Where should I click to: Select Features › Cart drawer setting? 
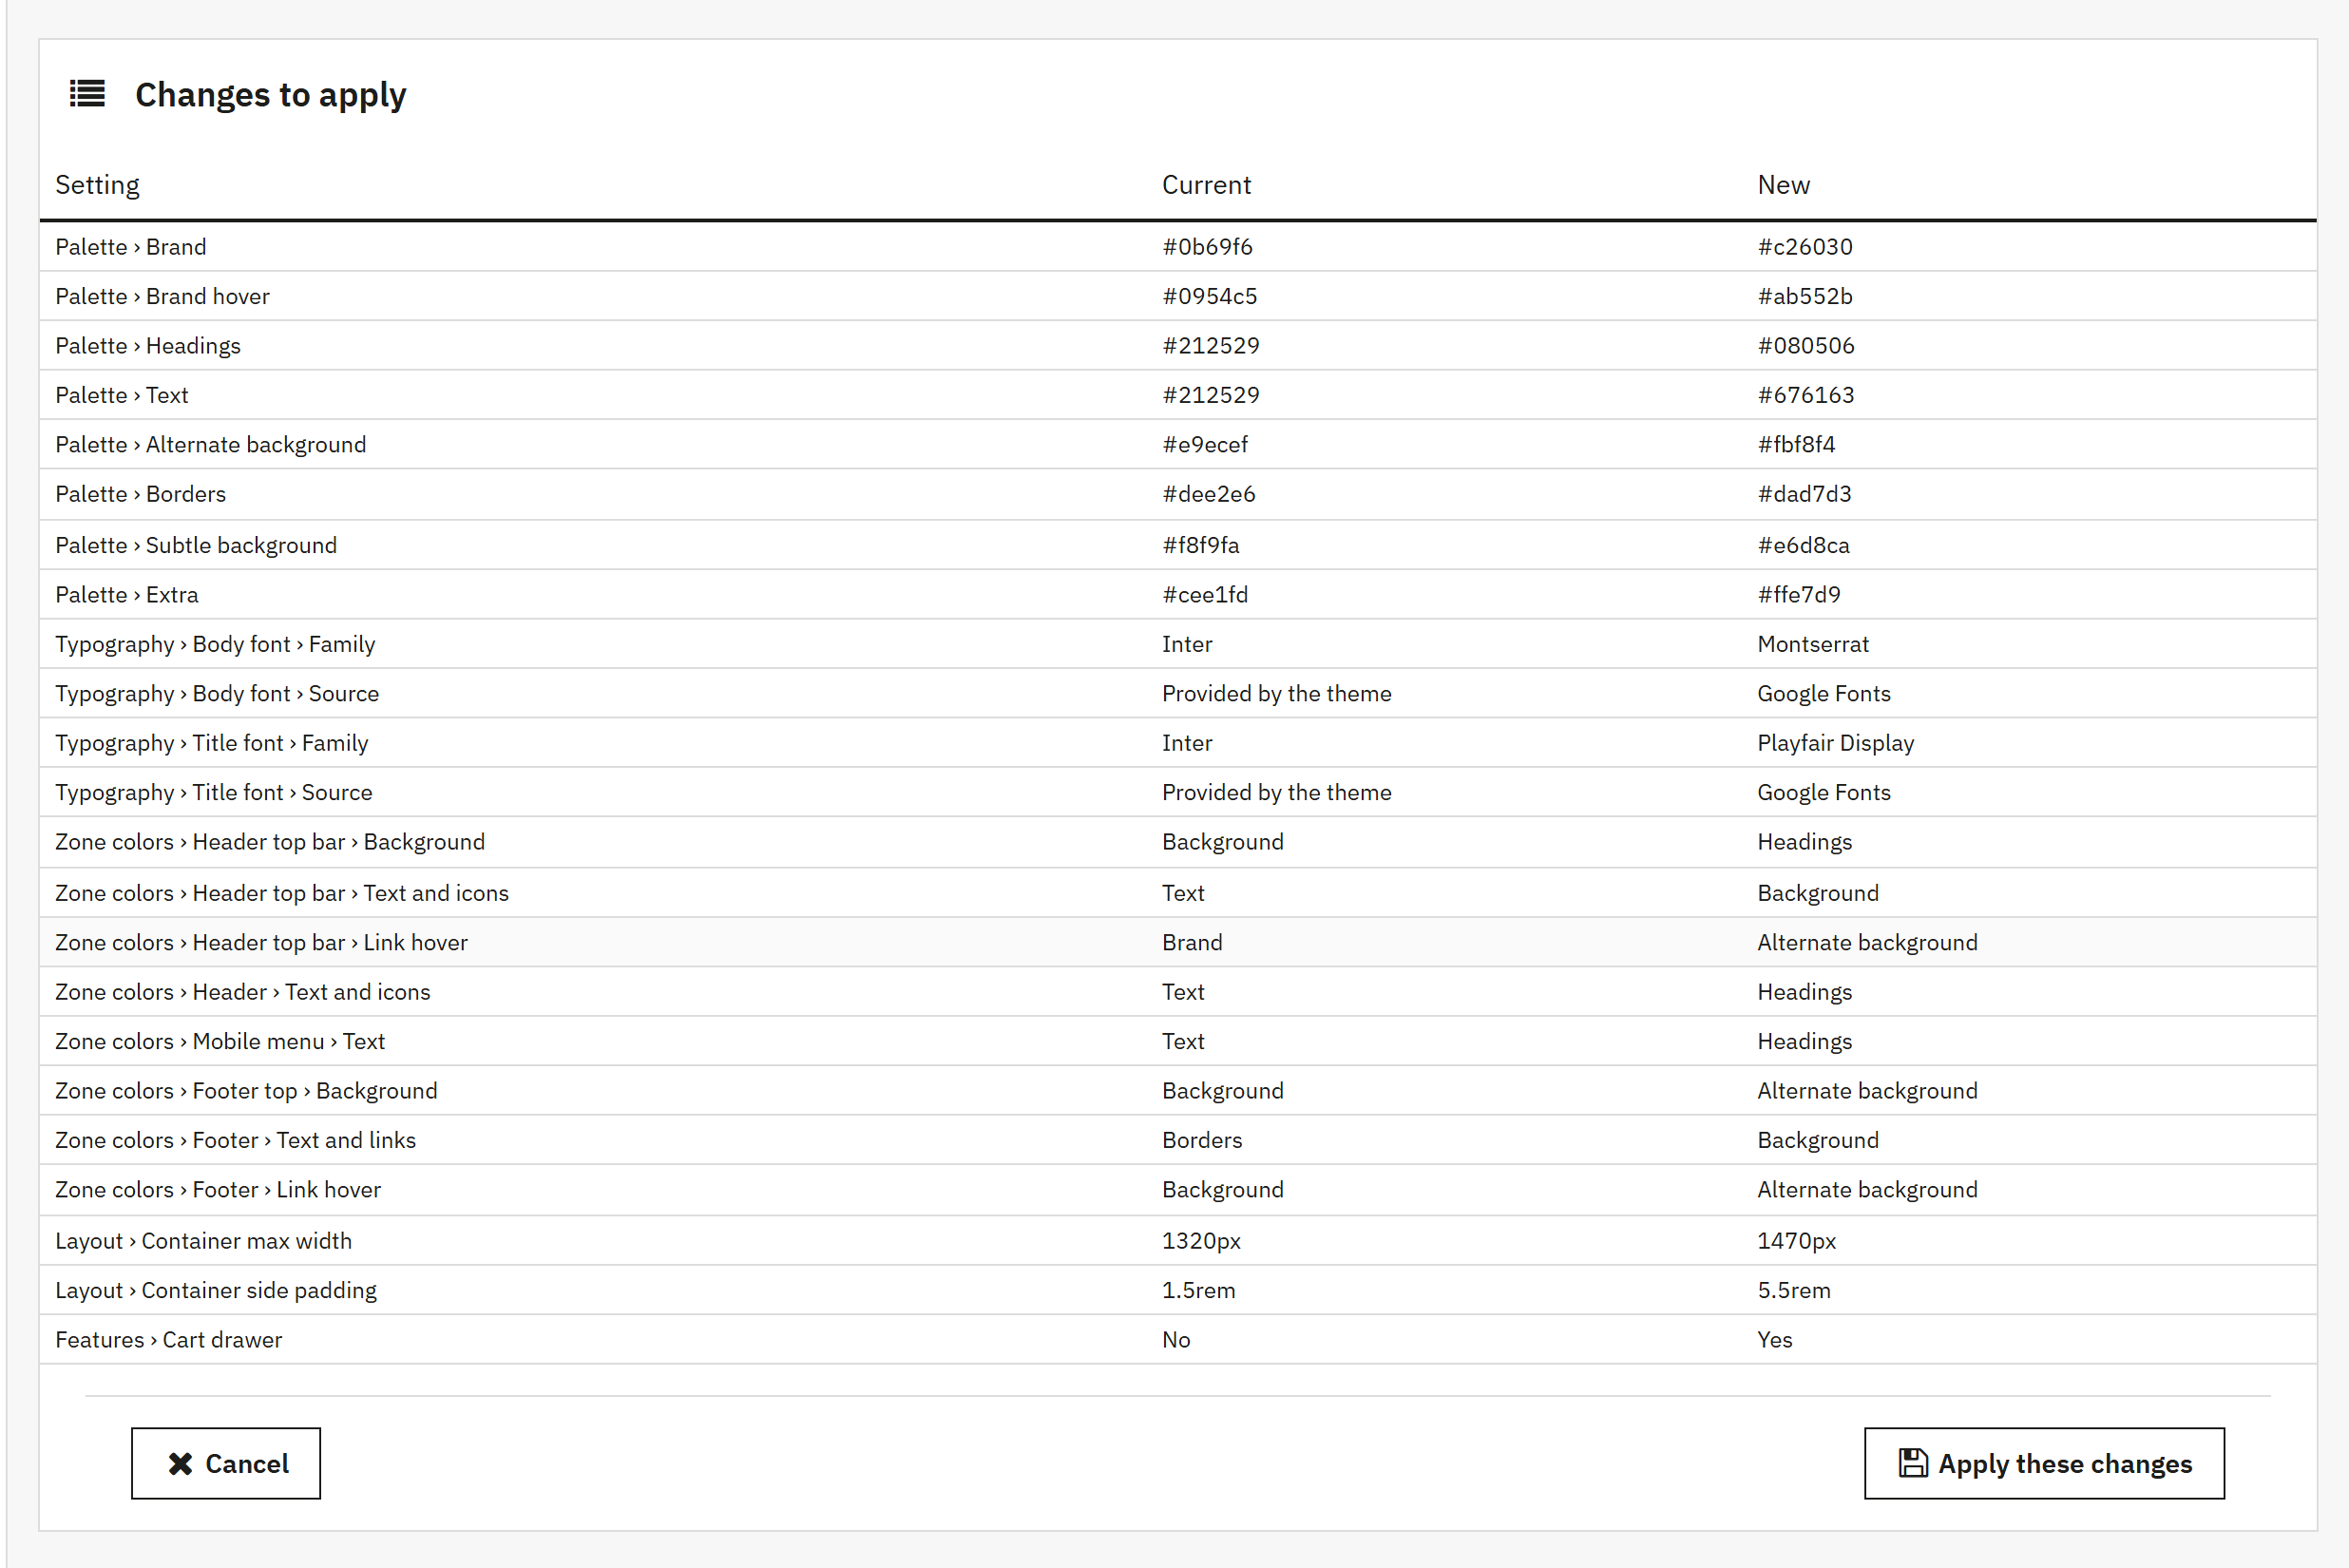tap(168, 1340)
